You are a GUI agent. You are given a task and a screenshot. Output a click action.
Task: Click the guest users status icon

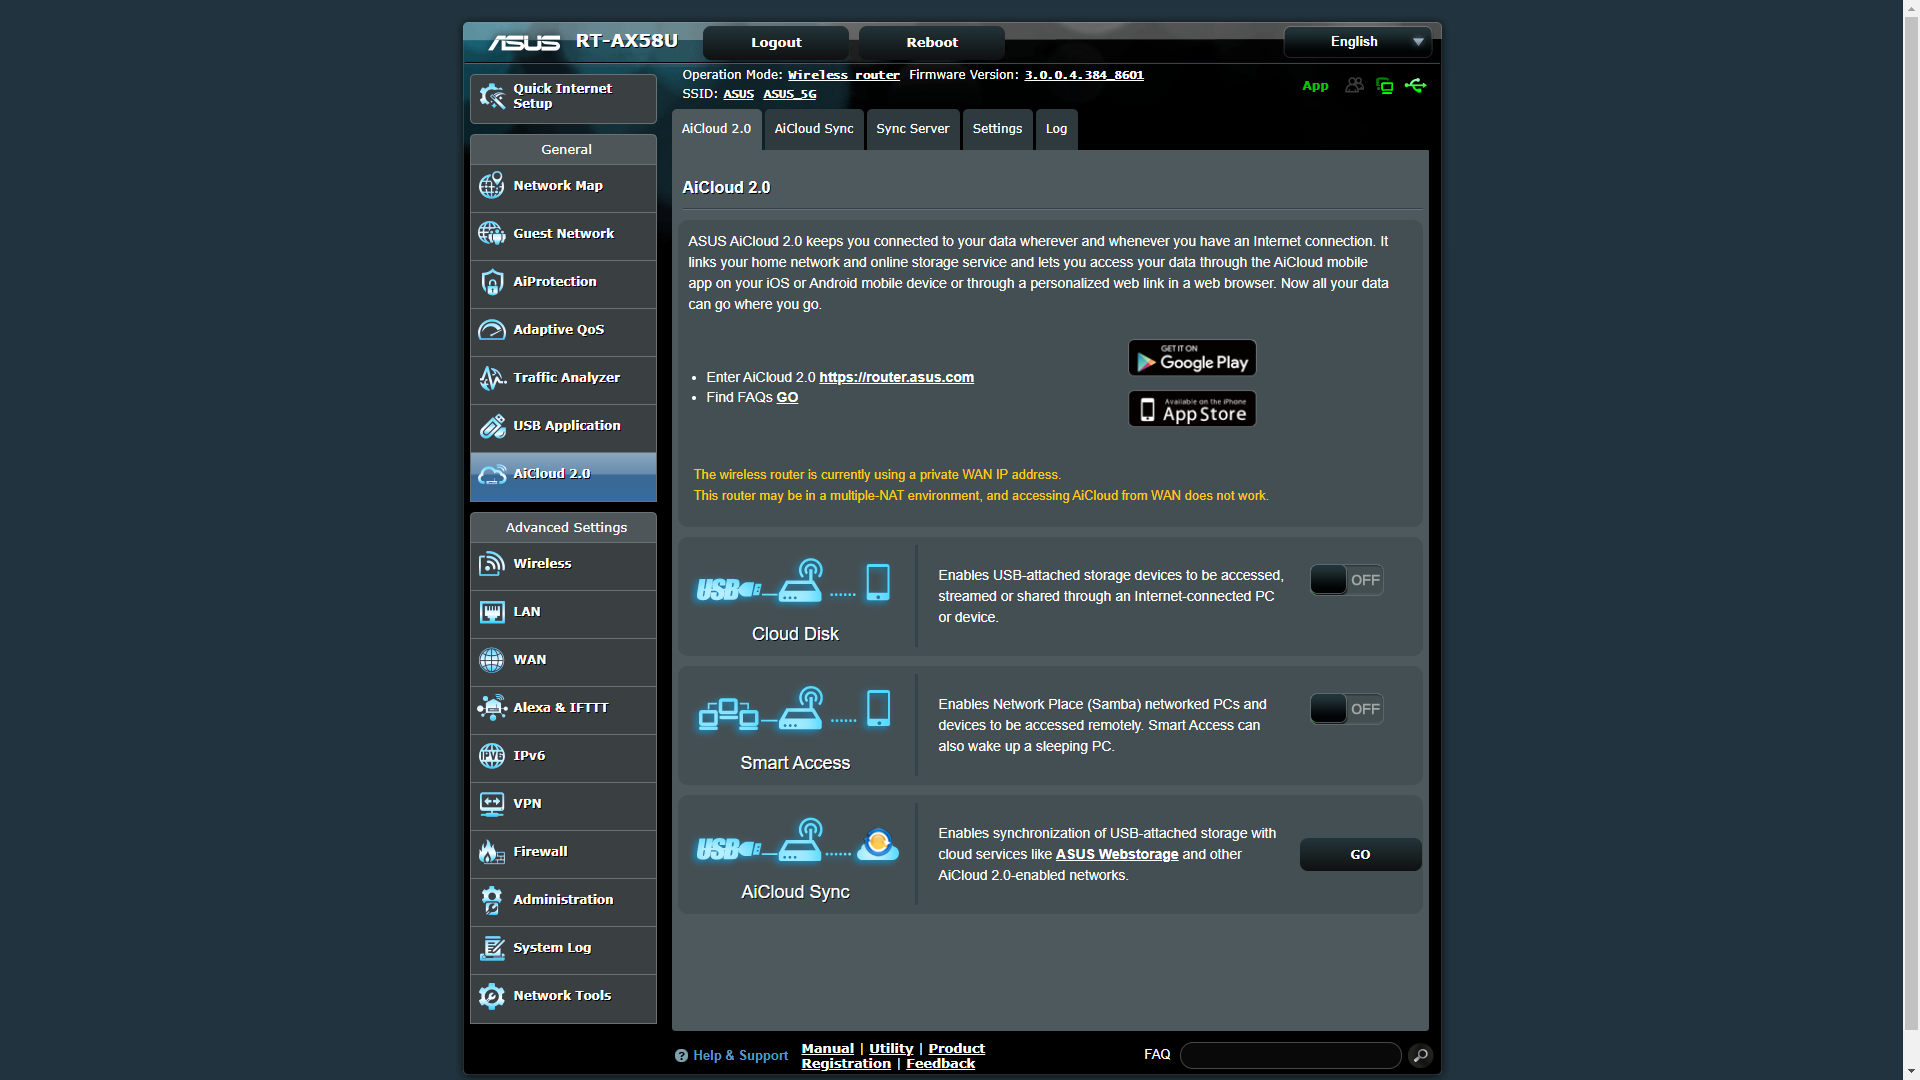[1354, 86]
